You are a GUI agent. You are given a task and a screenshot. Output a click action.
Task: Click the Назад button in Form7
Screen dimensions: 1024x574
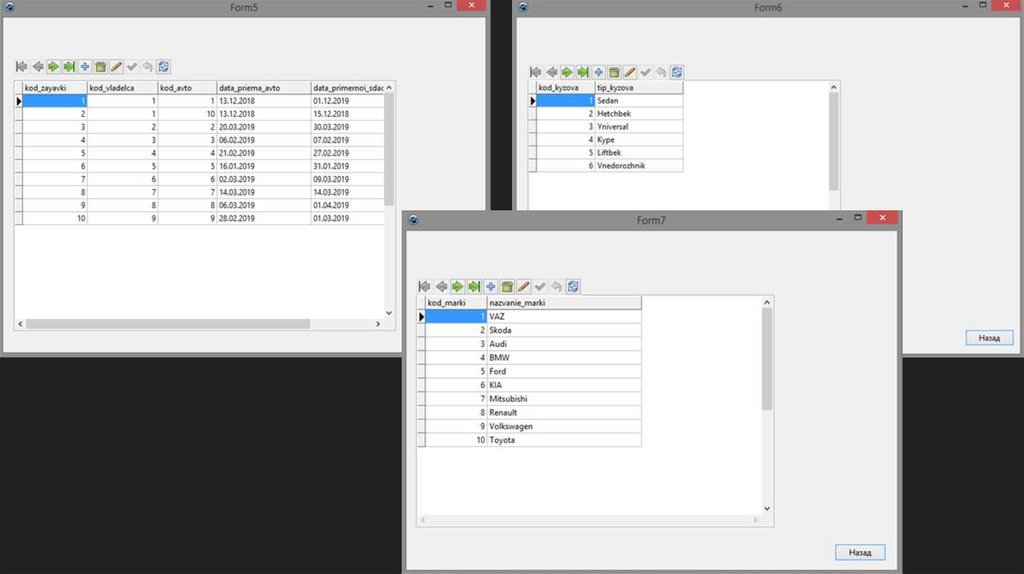(x=860, y=552)
